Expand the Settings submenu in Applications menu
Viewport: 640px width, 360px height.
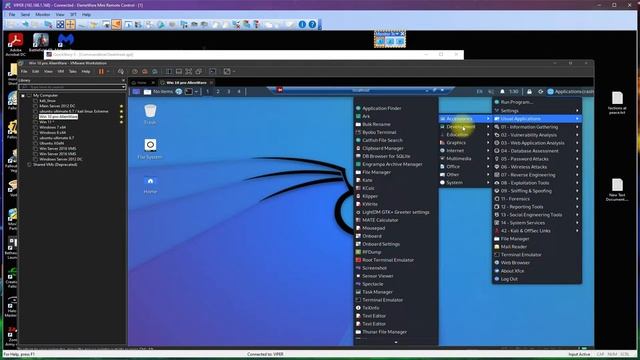pyautogui.click(x=537, y=111)
